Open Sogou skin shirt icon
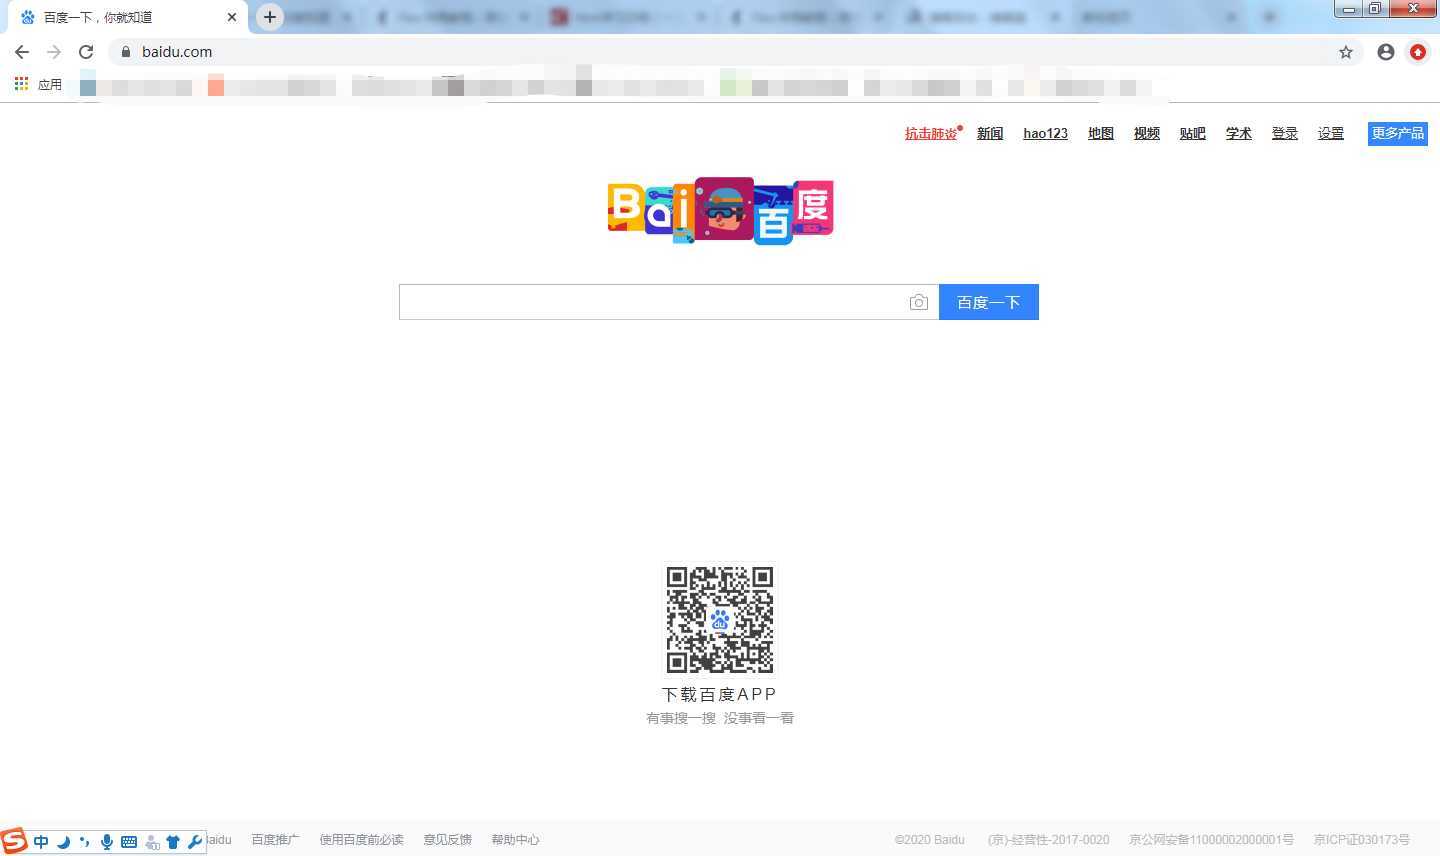This screenshot has width=1440, height=856. coord(173,842)
